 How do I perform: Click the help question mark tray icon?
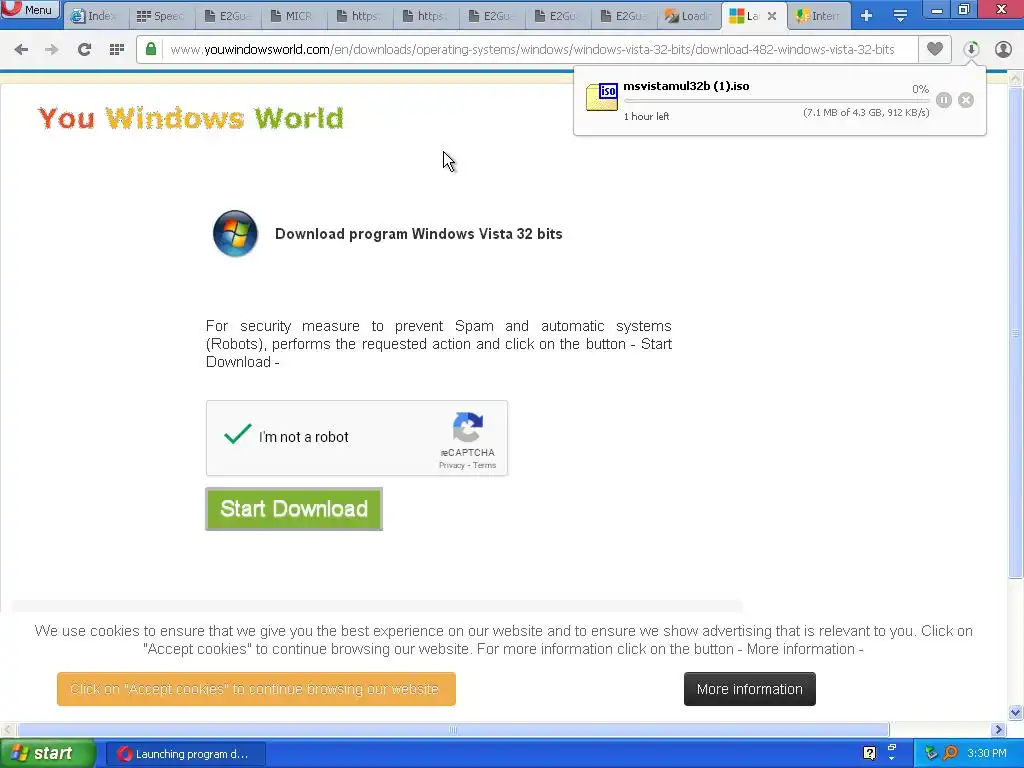tap(869, 753)
